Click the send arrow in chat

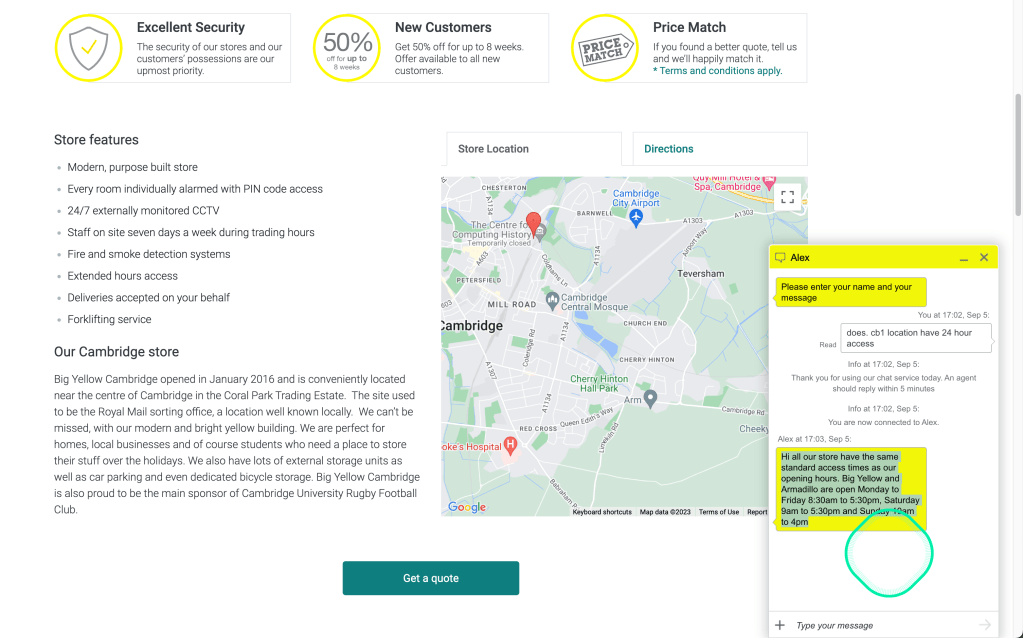click(985, 625)
